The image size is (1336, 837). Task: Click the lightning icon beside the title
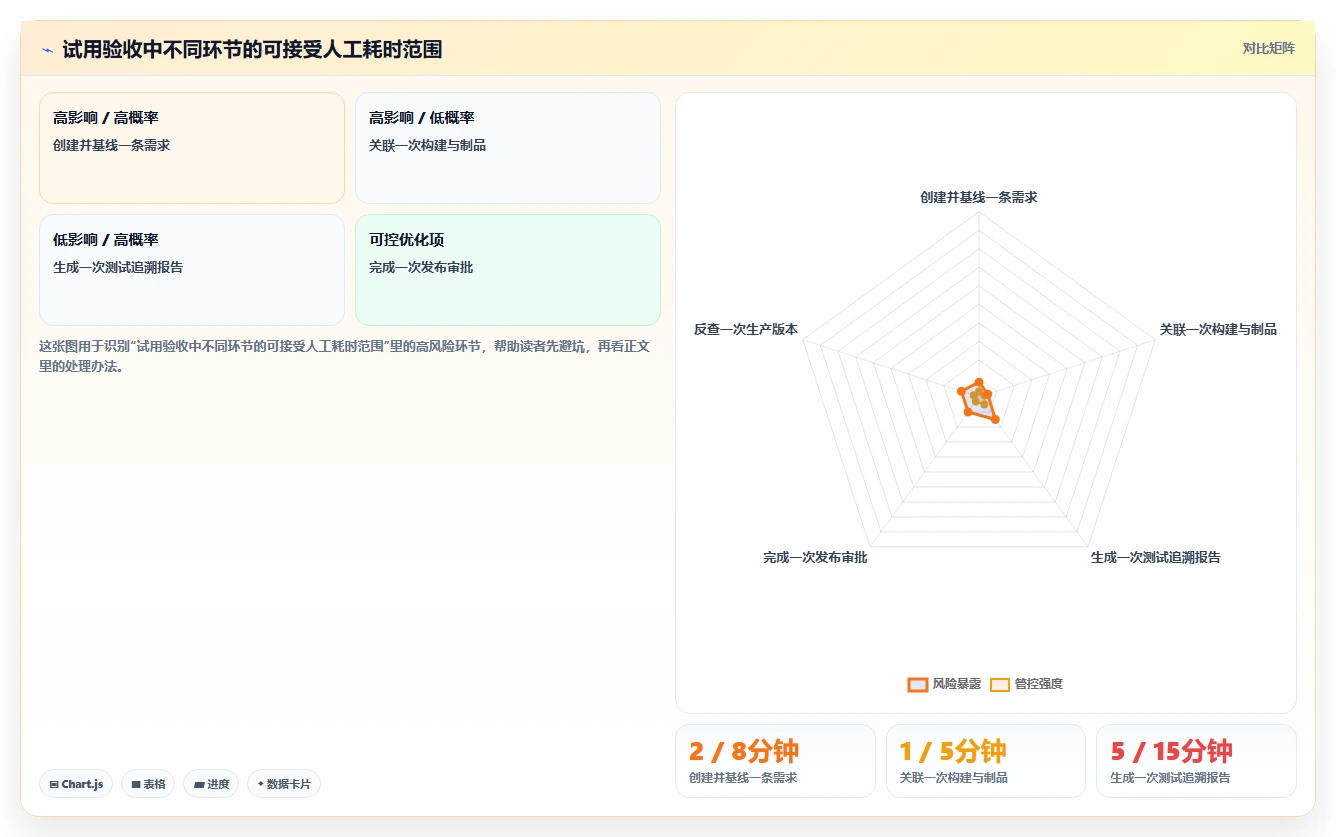click(47, 49)
